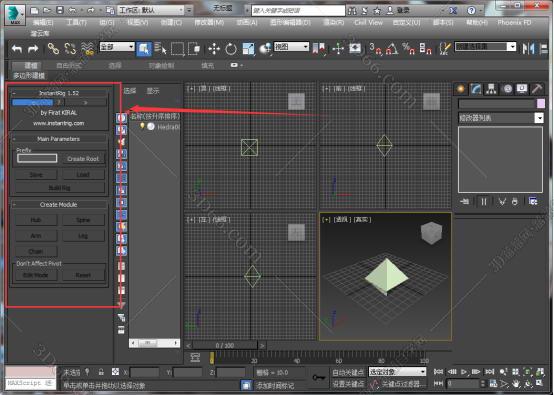Viewport: 554px width, 395px height.
Task: Open the named selection sets dropdown
Action: coord(485,47)
